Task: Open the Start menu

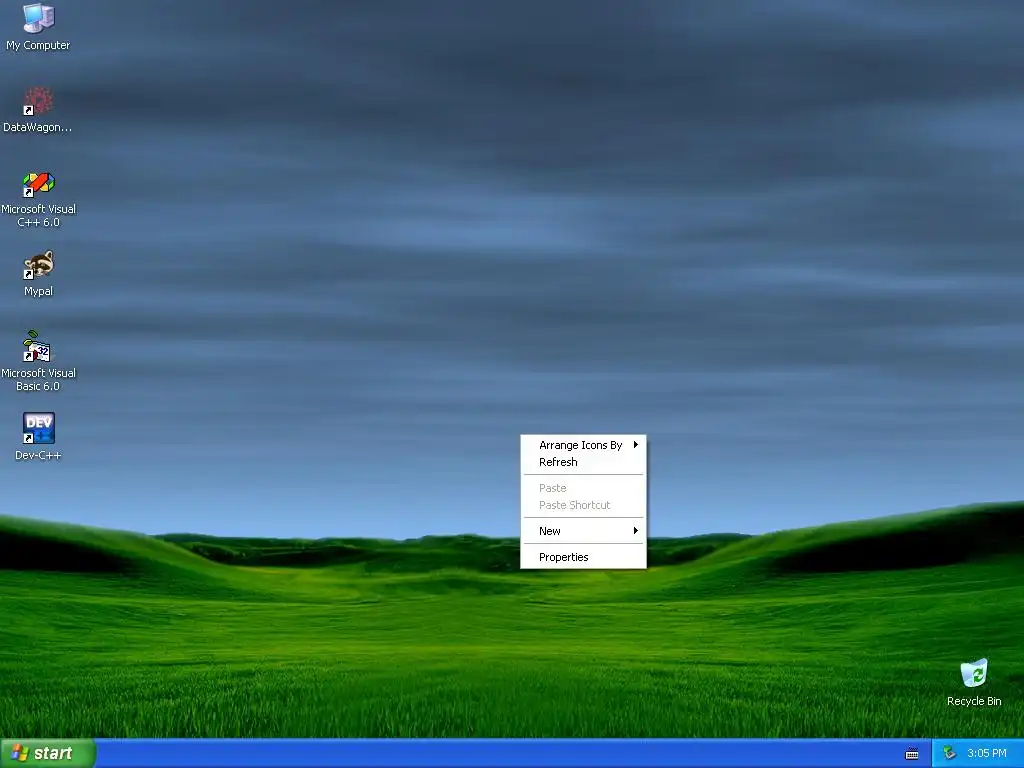Action: 48,753
